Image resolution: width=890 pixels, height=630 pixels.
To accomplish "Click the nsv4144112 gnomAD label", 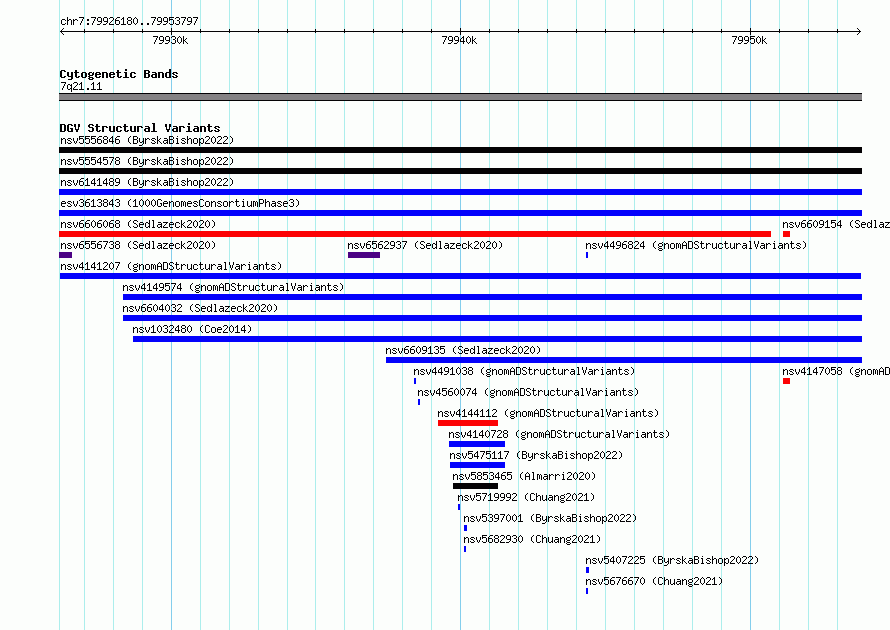I will 548,413.
